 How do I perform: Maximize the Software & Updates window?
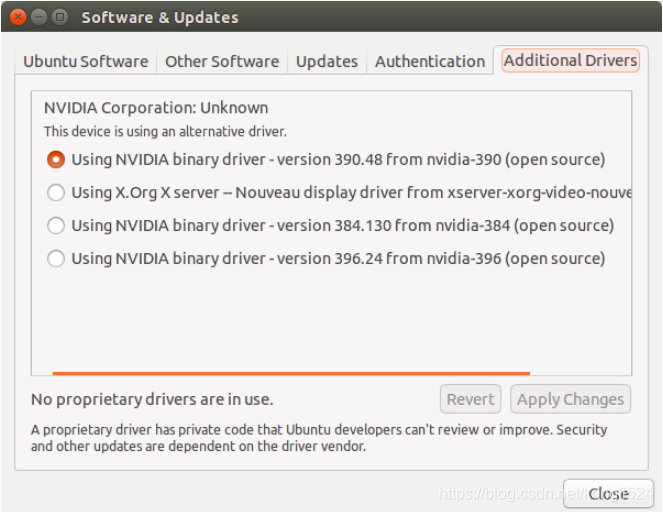pos(60,17)
